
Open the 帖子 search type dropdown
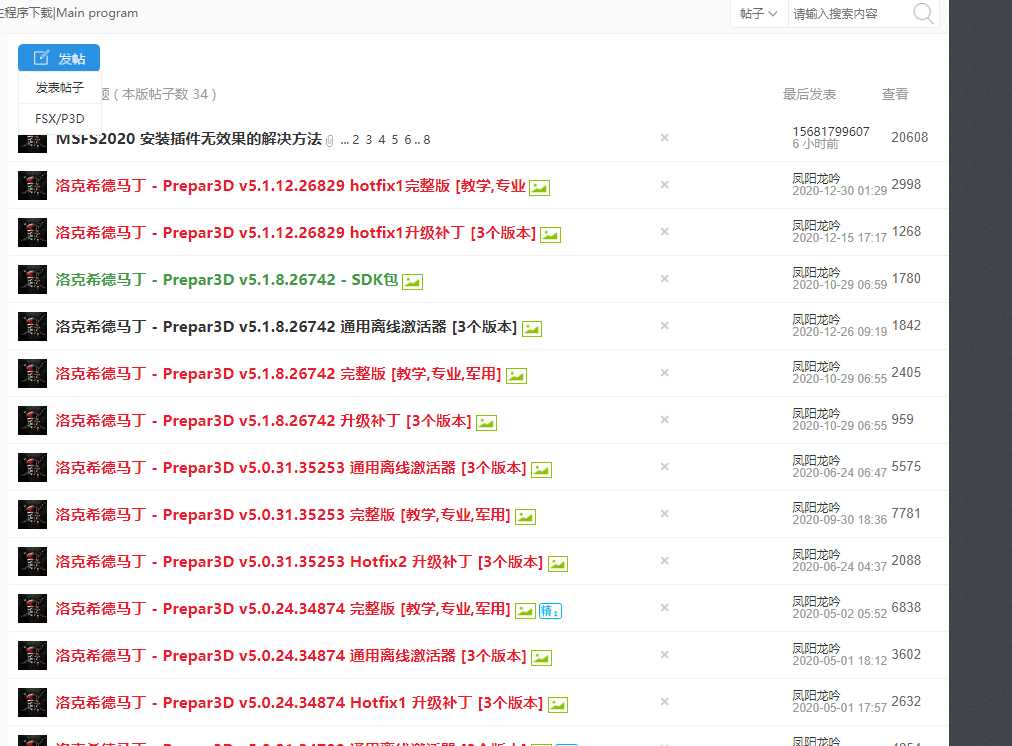coord(758,14)
